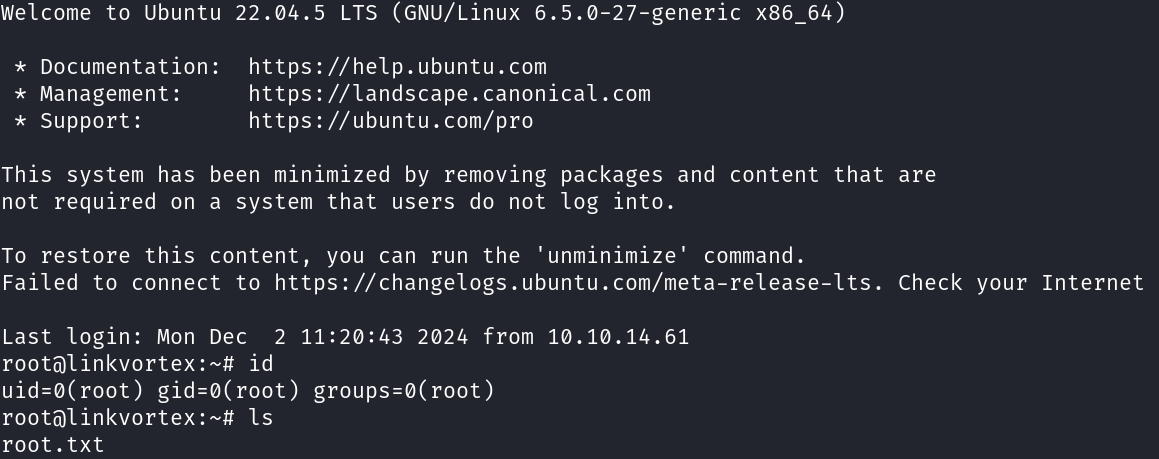Click the groups=0(root) output text
Image resolution: width=1159 pixels, height=459 pixels.
(404, 391)
